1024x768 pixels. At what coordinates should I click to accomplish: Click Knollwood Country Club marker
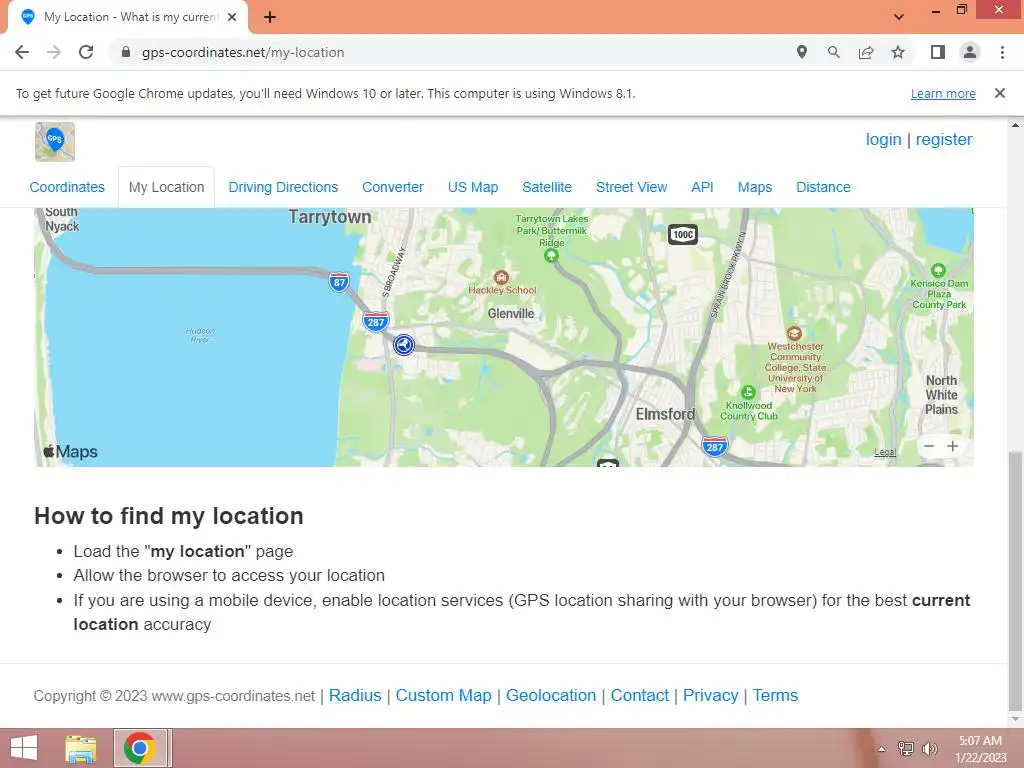click(x=748, y=392)
